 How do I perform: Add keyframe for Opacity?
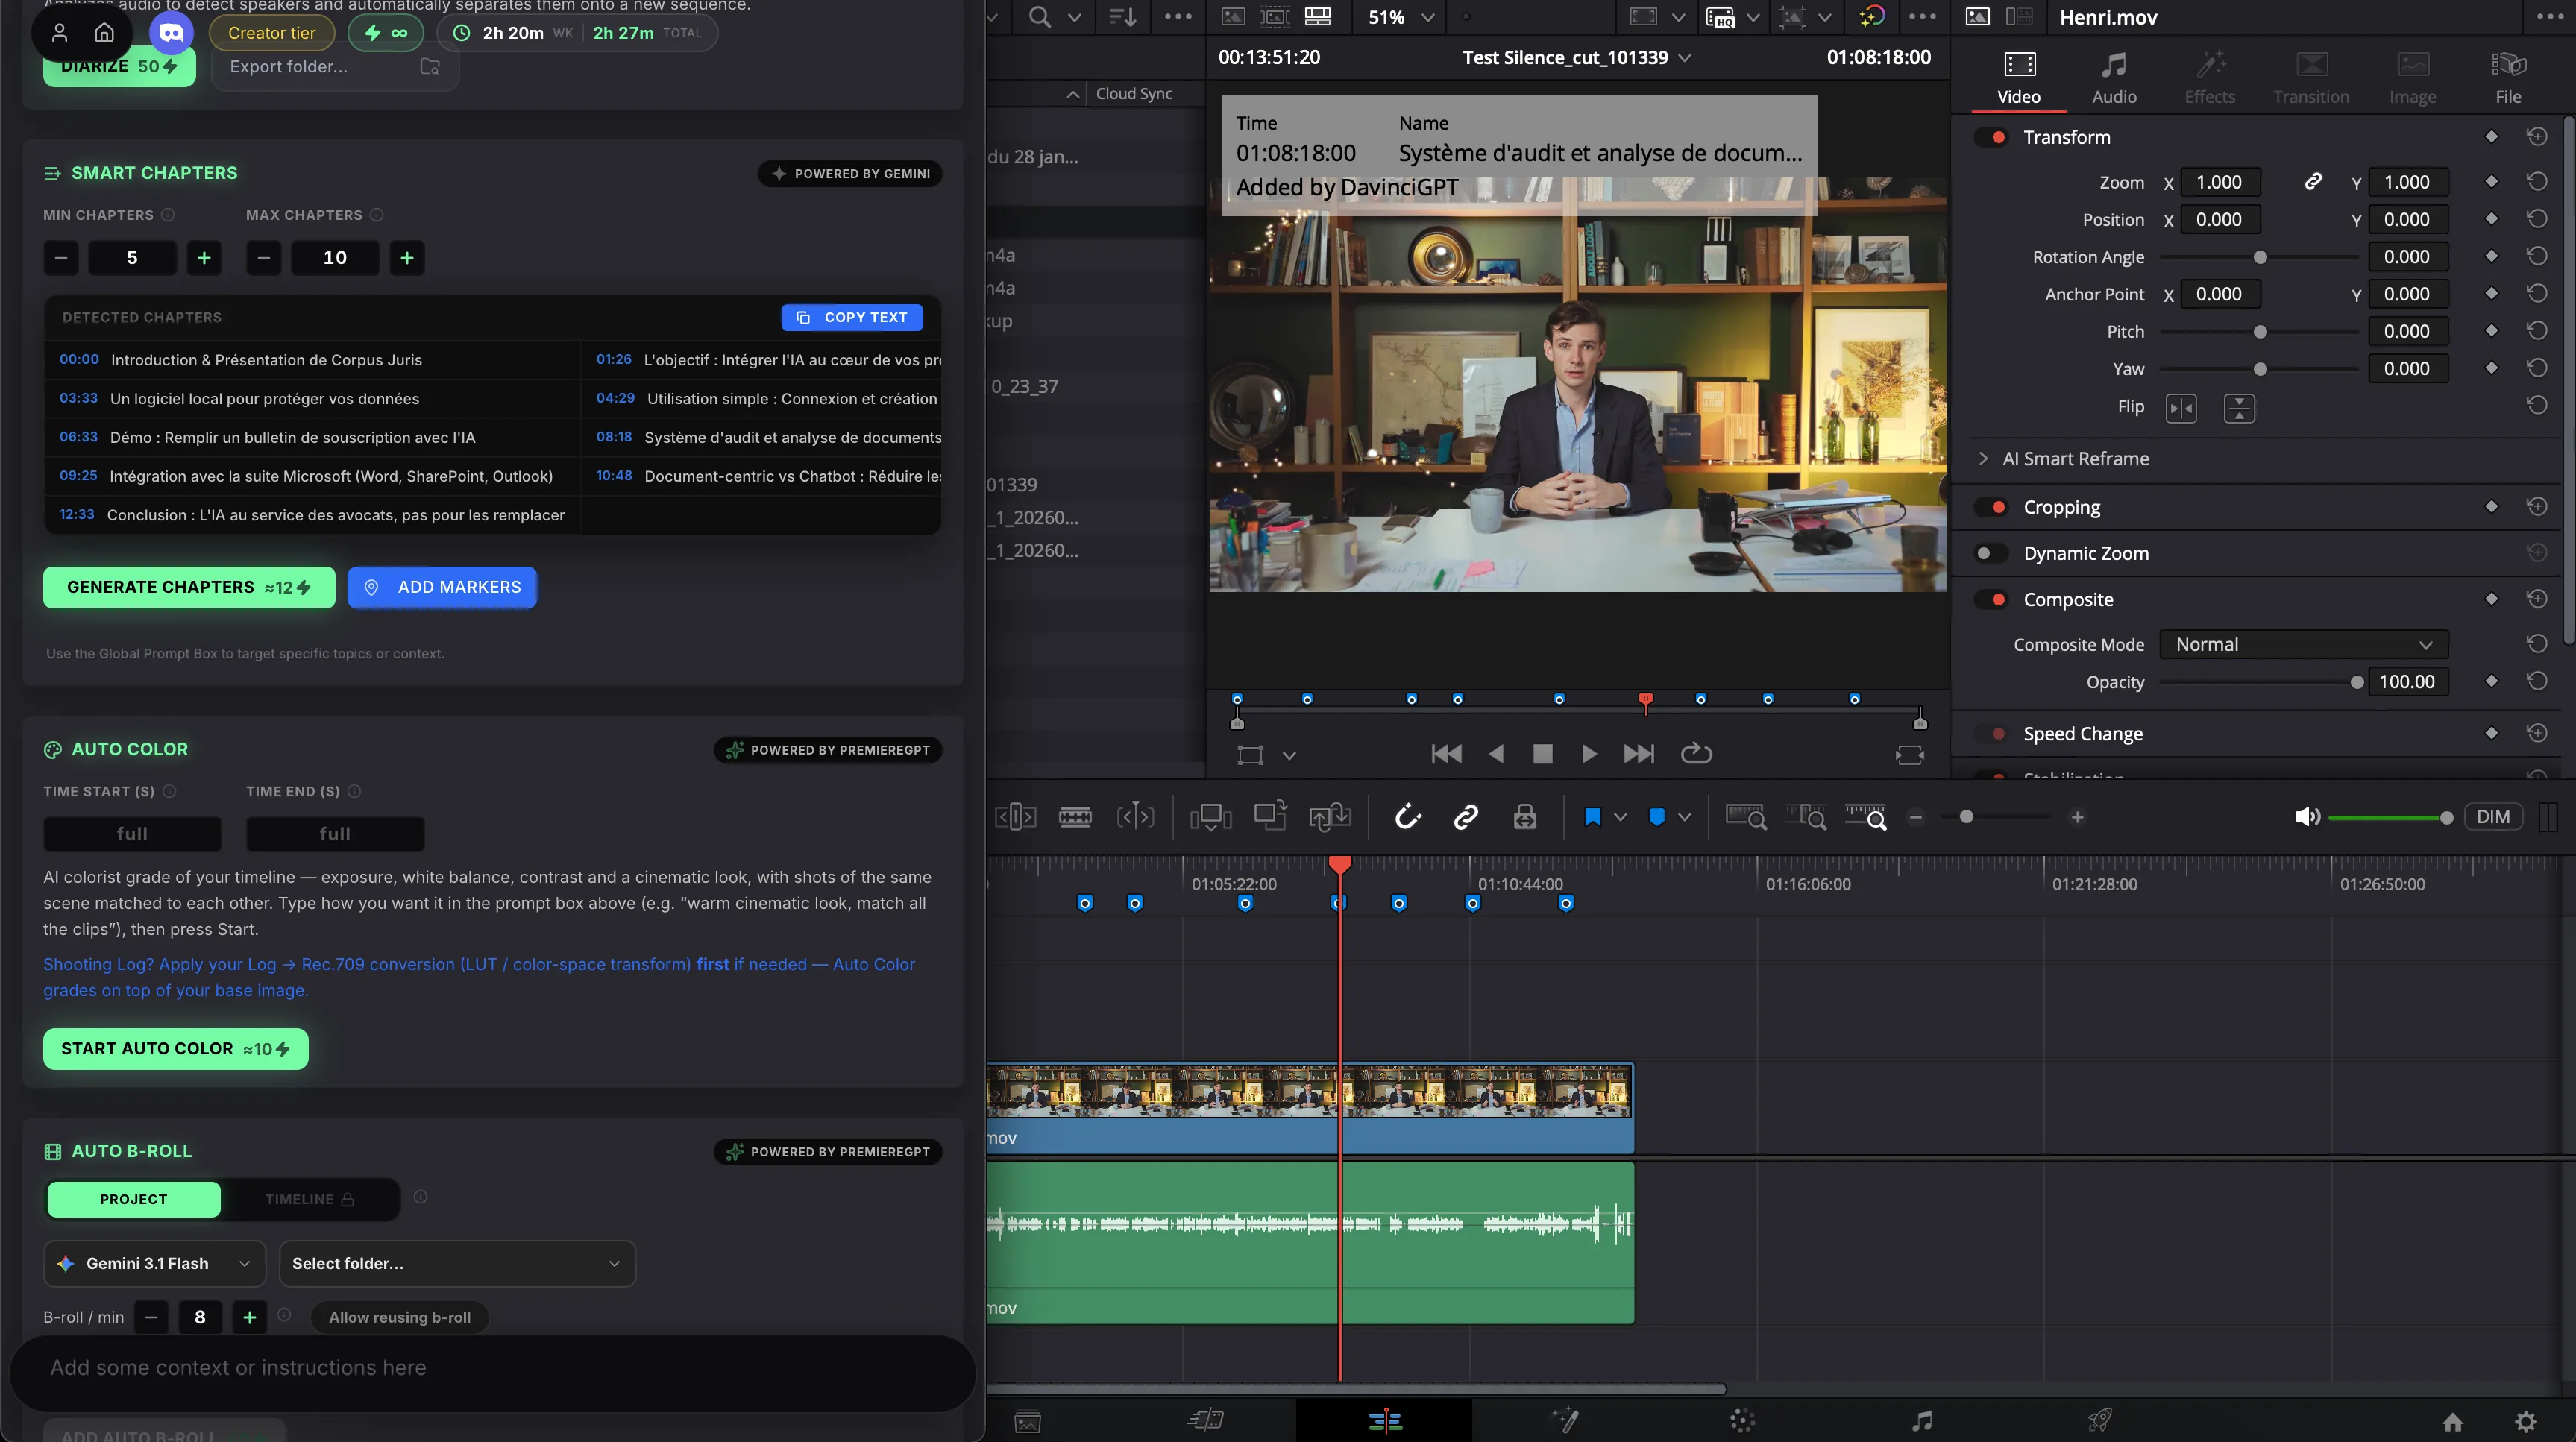[2491, 681]
